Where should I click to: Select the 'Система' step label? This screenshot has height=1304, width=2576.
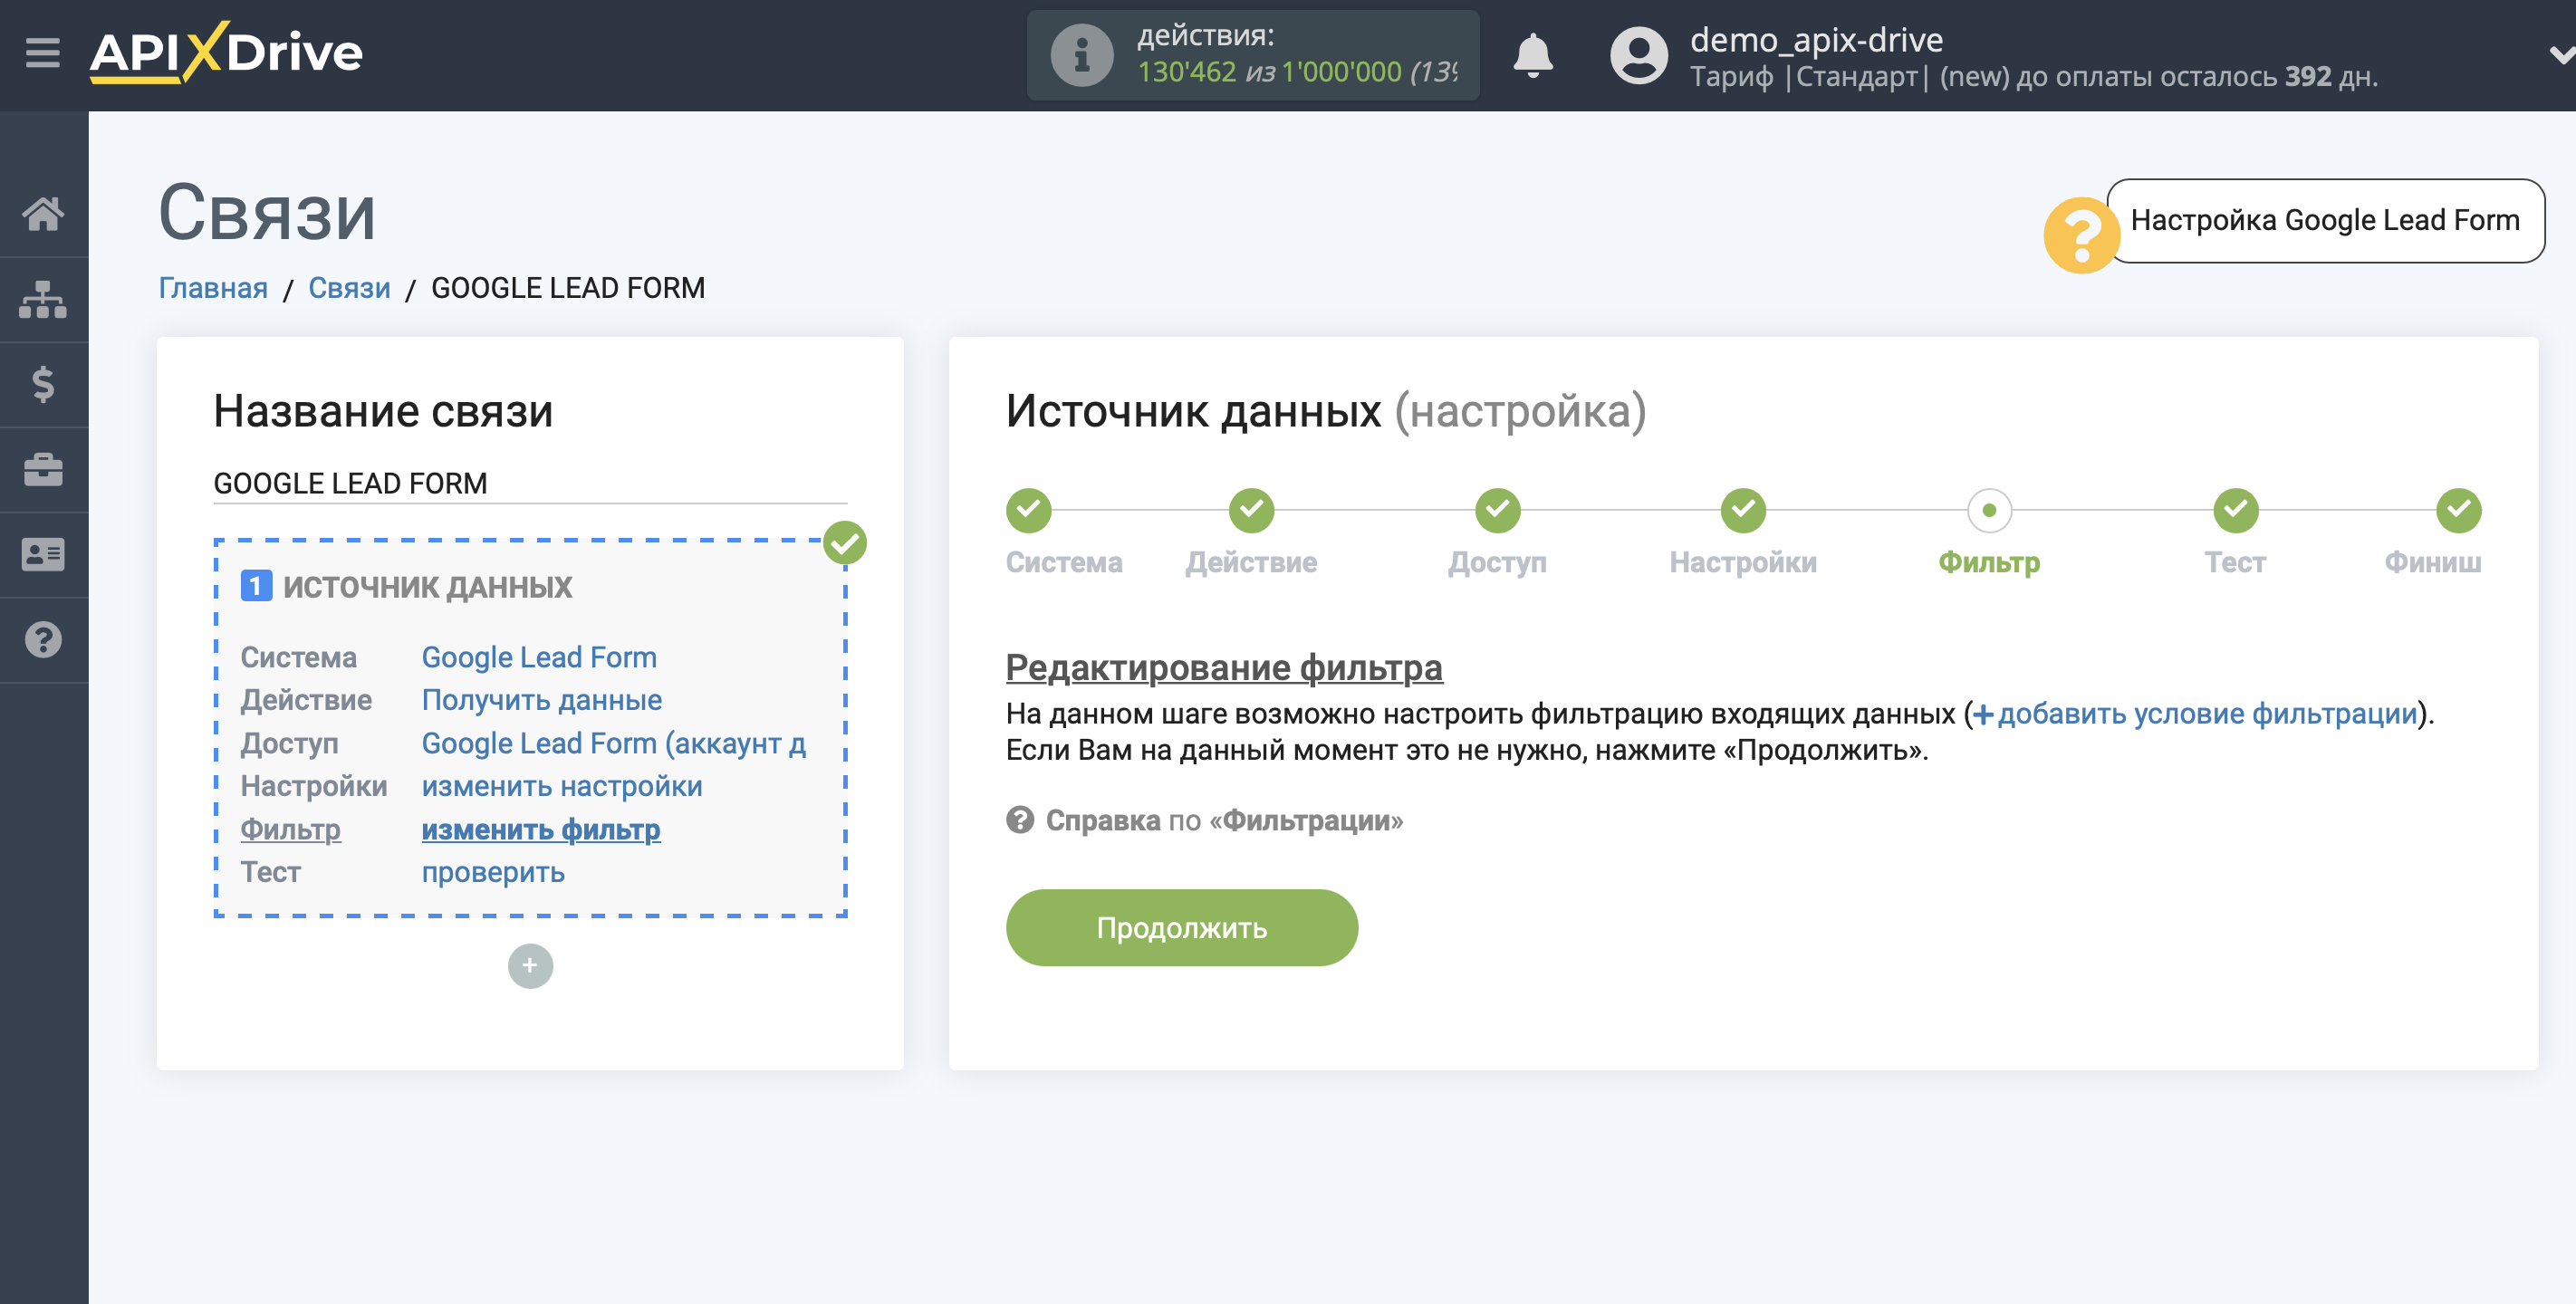(1064, 562)
